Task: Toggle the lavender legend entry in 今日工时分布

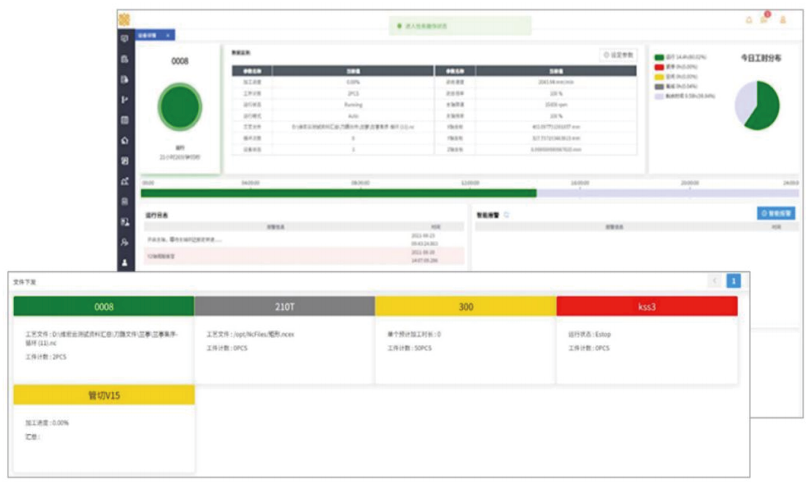Action: pyautogui.click(x=685, y=96)
